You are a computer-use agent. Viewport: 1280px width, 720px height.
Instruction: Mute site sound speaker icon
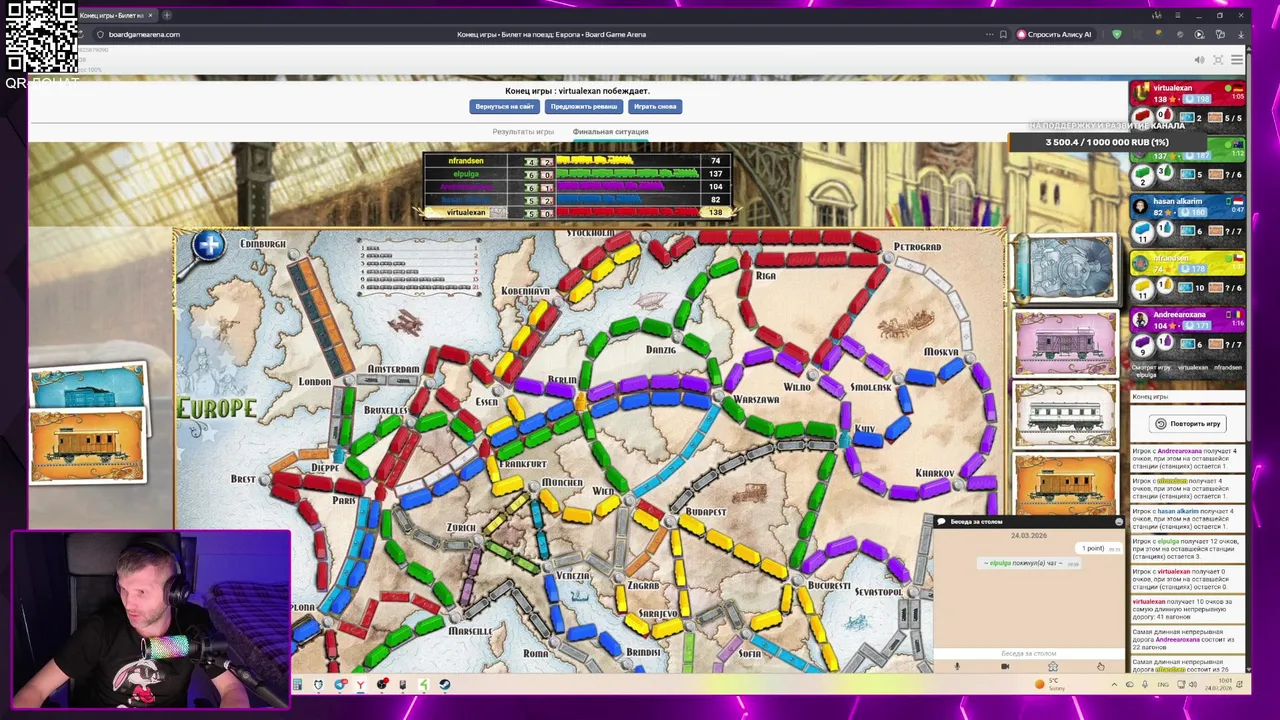click(1199, 60)
